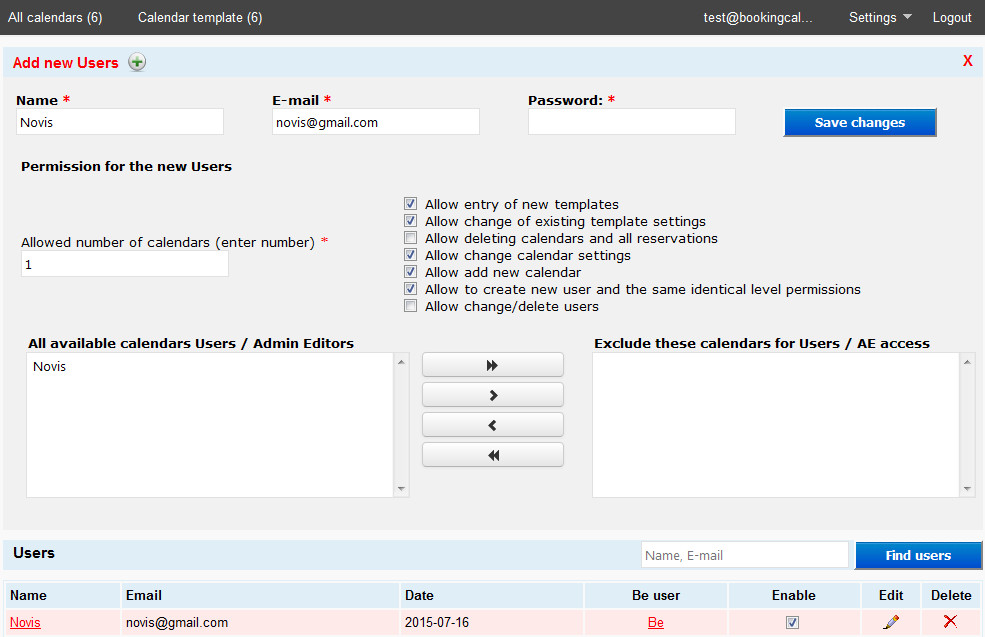985x637 pixels.
Task: Close the Add new Users panel with red X
Action: (x=967, y=61)
